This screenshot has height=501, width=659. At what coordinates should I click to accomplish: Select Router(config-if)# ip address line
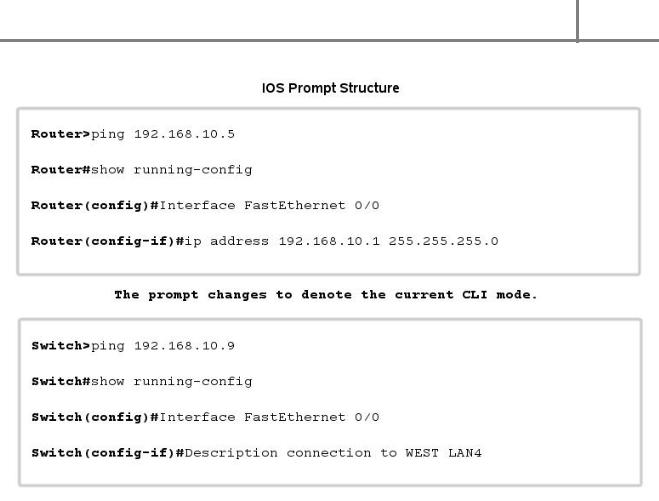pos(265,241)
